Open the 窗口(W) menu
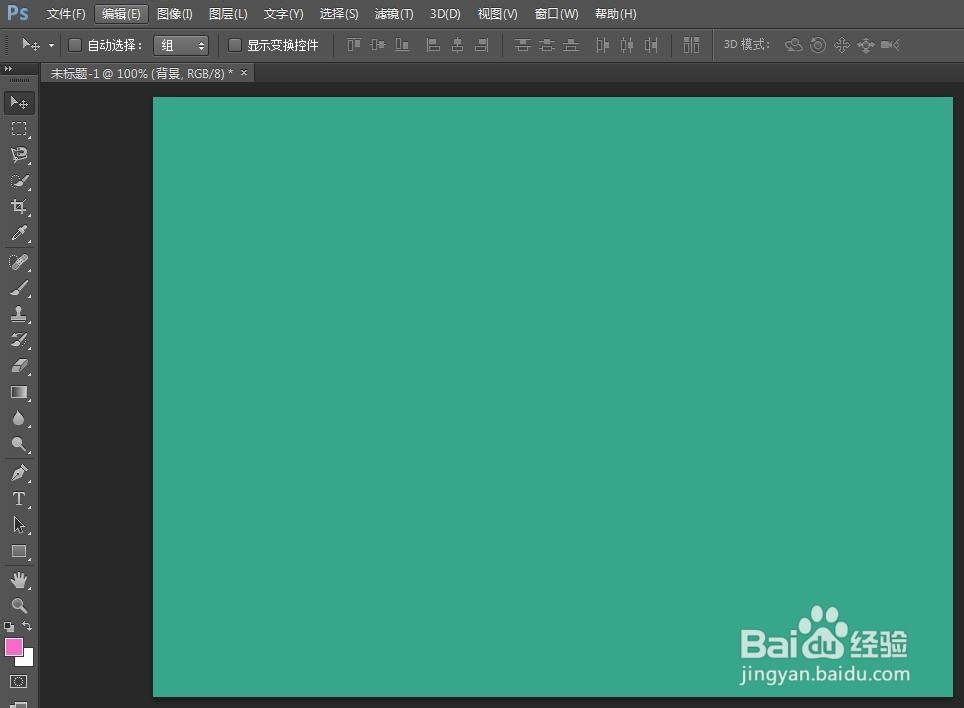Viewport: 964px width, 708px height. click(x=556, y=14)
